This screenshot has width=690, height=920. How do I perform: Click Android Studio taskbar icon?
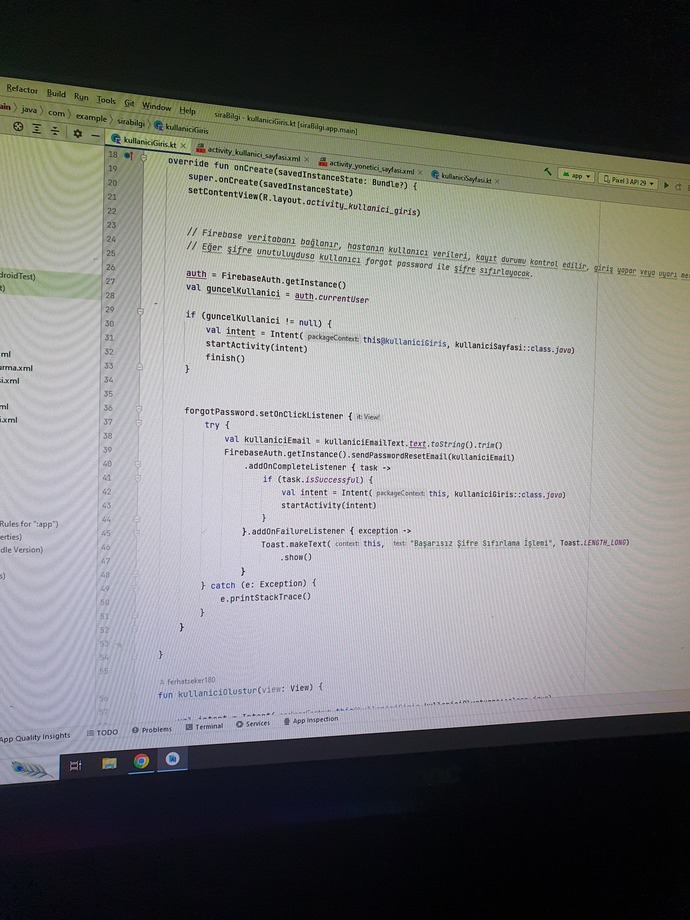pos(172,759)
